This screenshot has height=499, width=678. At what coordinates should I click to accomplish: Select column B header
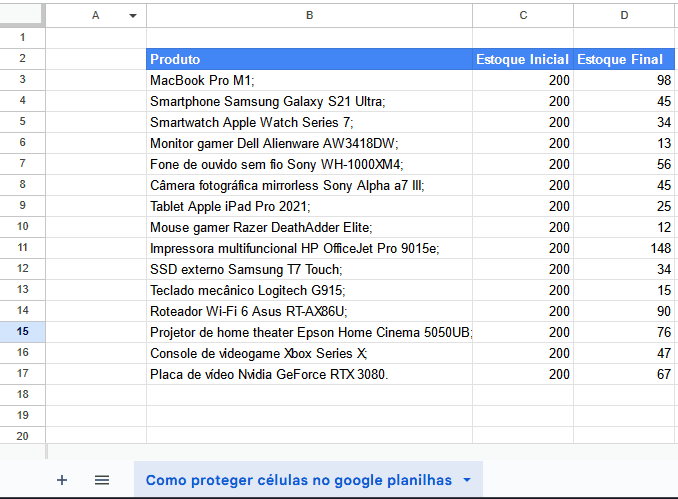(309, 15)
